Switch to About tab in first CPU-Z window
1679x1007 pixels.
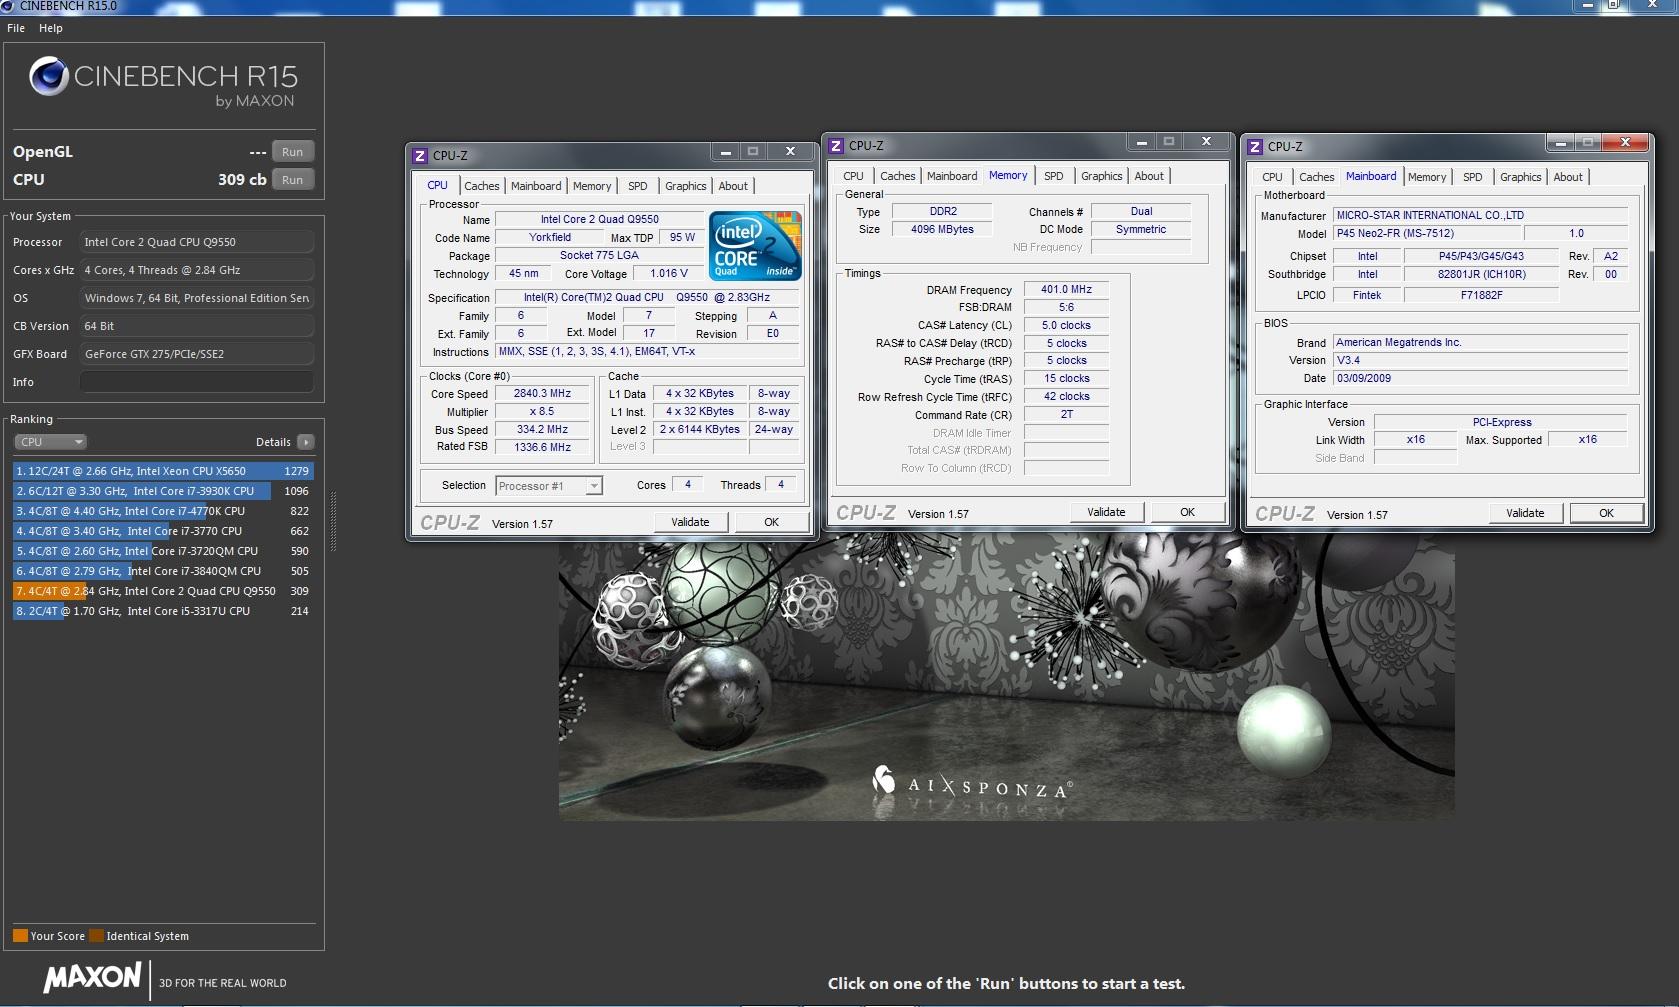click(x=733, y=186)
